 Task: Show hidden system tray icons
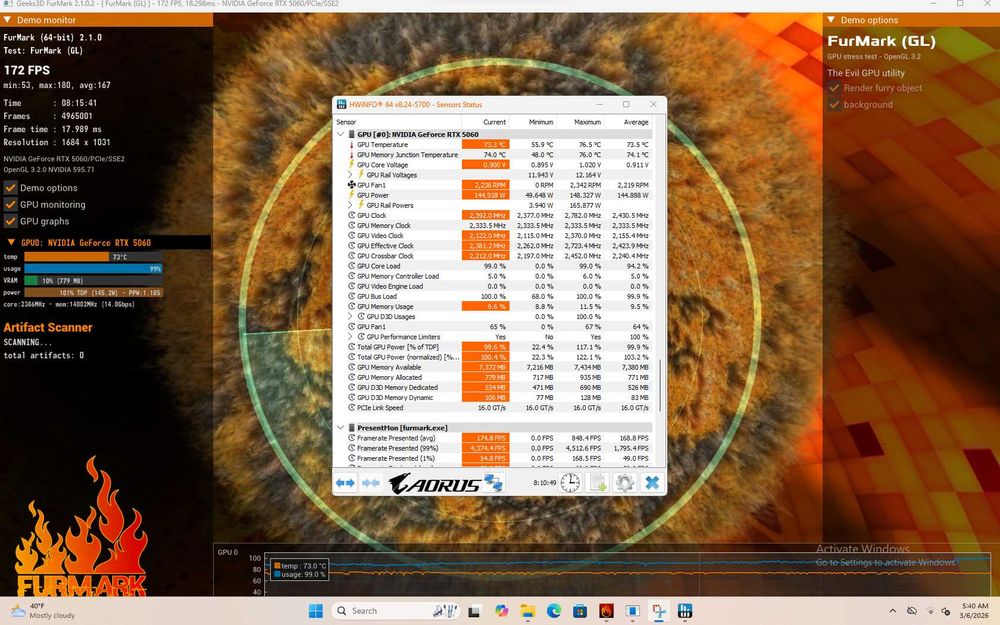[892, 611]
